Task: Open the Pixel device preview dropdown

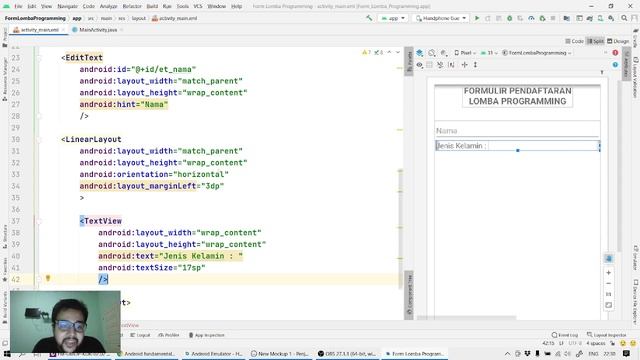Action: (465, 53)
